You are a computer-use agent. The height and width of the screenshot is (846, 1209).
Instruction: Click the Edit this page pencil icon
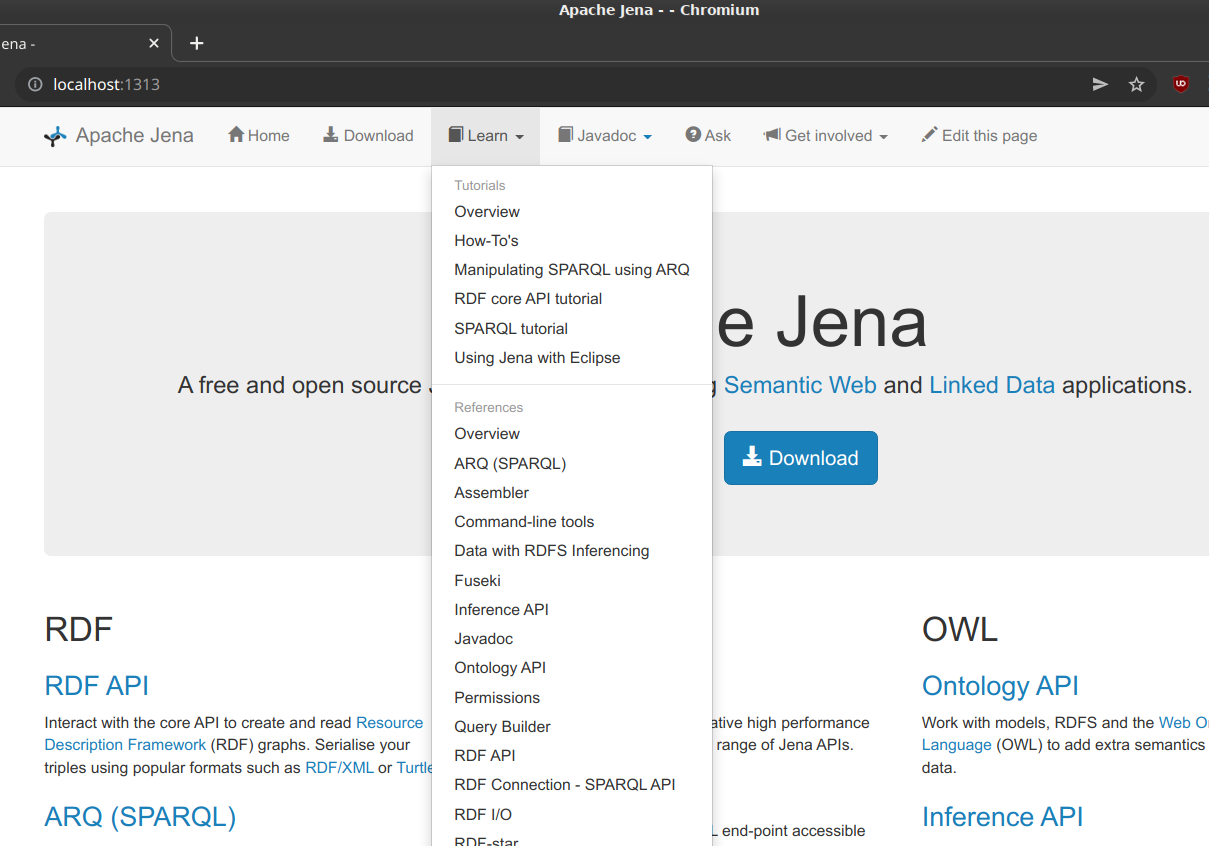coord(929,135)
